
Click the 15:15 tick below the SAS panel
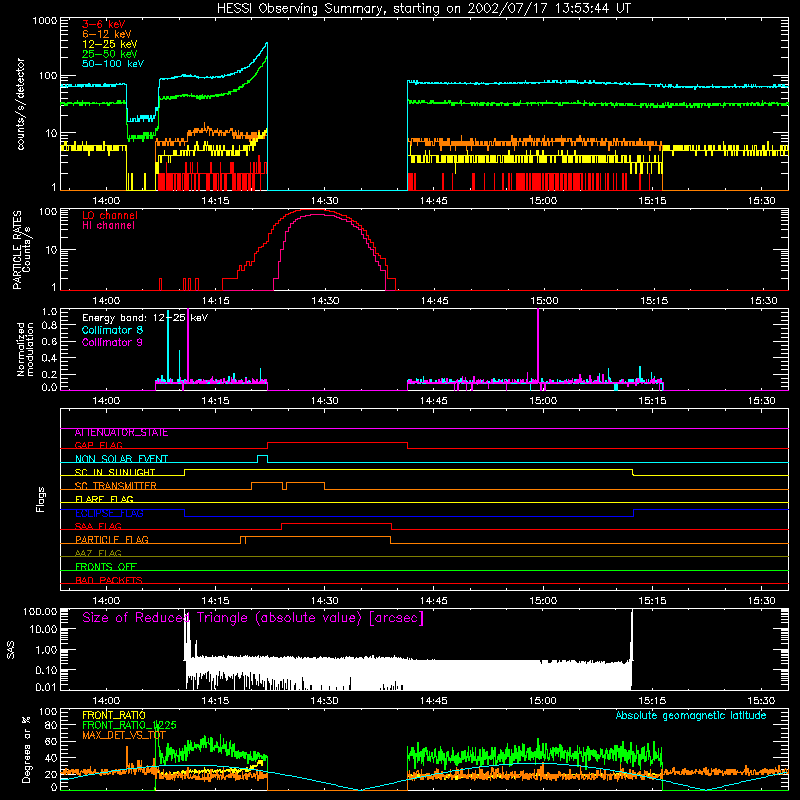pyautogui.click(x=652, y=701)
